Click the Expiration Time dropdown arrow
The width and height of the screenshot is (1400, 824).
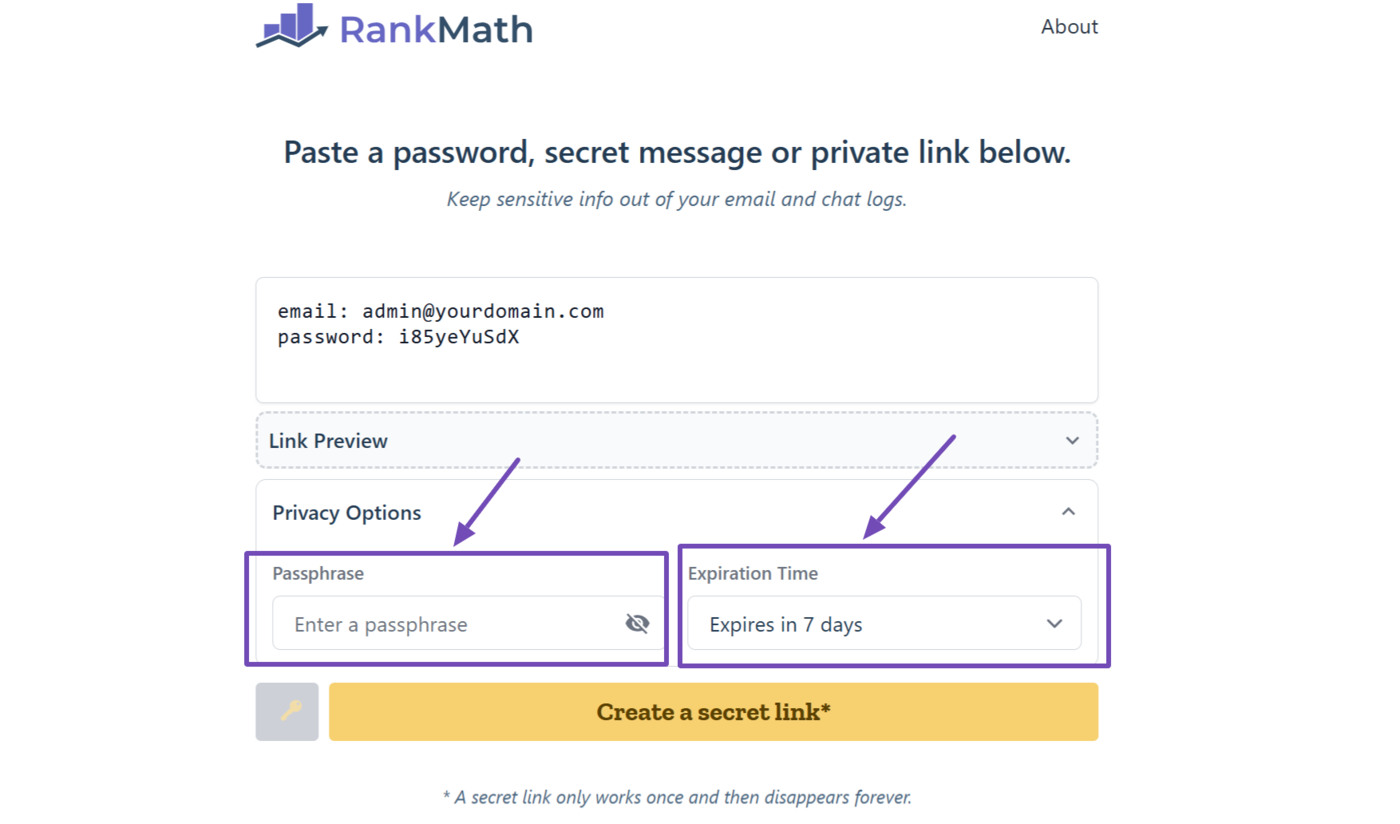click(1054, 624)
